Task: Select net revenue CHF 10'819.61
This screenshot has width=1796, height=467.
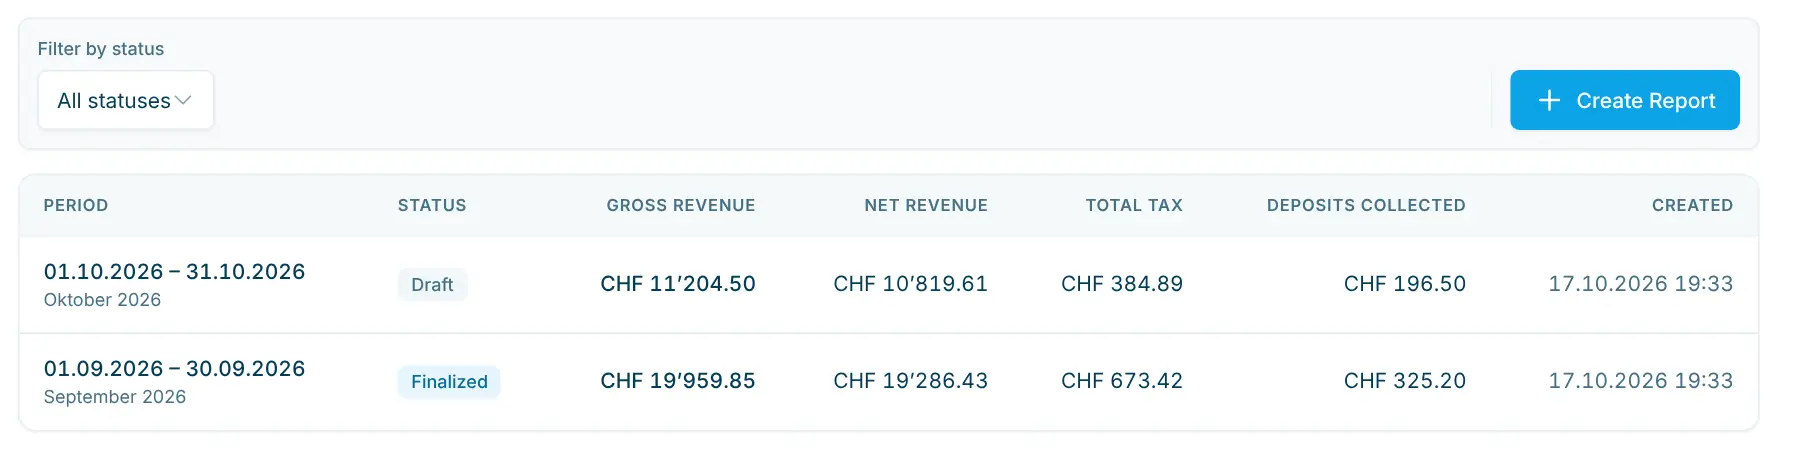Action: tap(910, 284)
